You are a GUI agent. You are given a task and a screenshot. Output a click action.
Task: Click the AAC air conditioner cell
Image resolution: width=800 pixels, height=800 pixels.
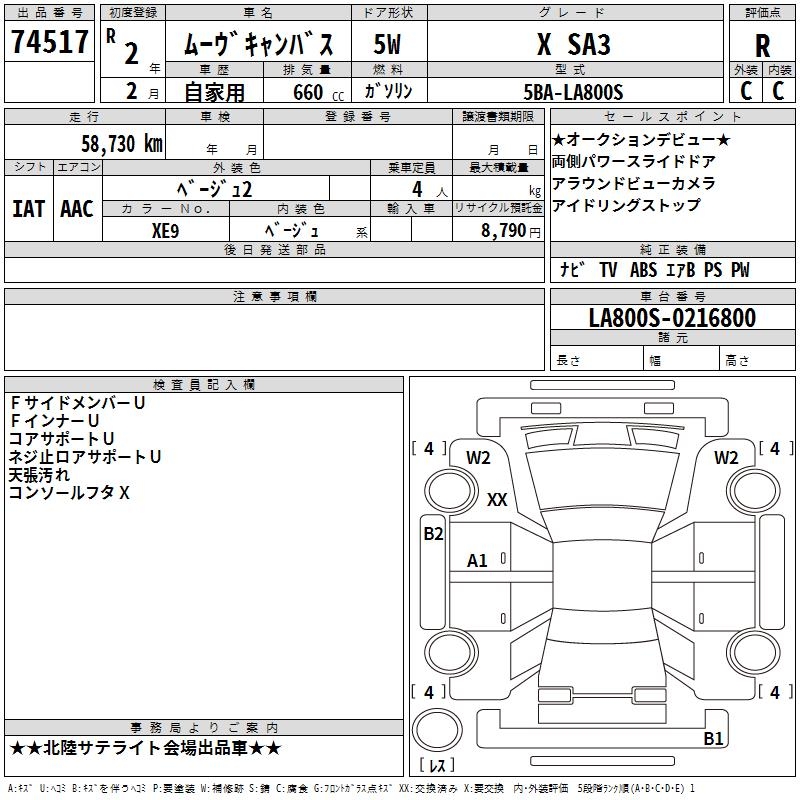(77, 208)
